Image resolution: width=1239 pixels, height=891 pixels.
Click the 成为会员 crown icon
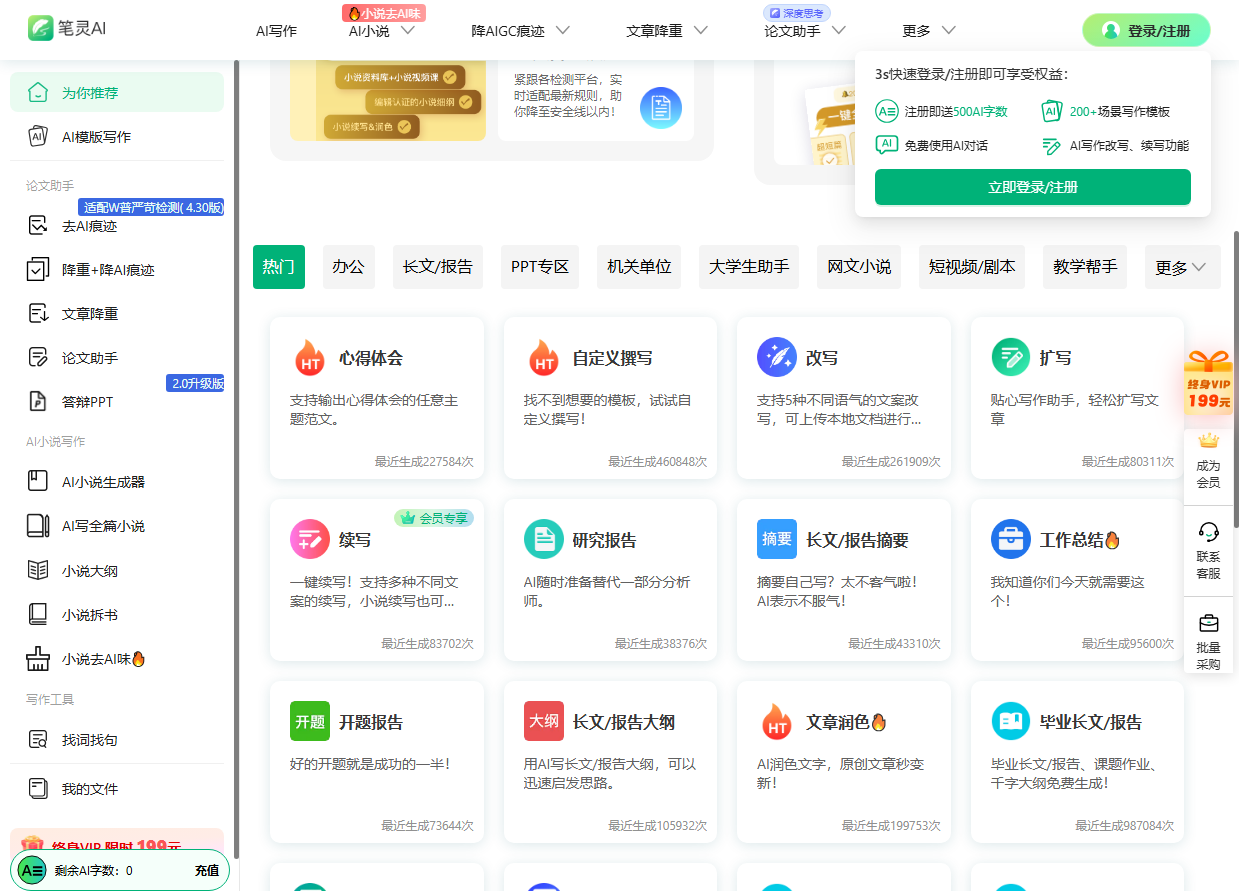(1208, 441)
